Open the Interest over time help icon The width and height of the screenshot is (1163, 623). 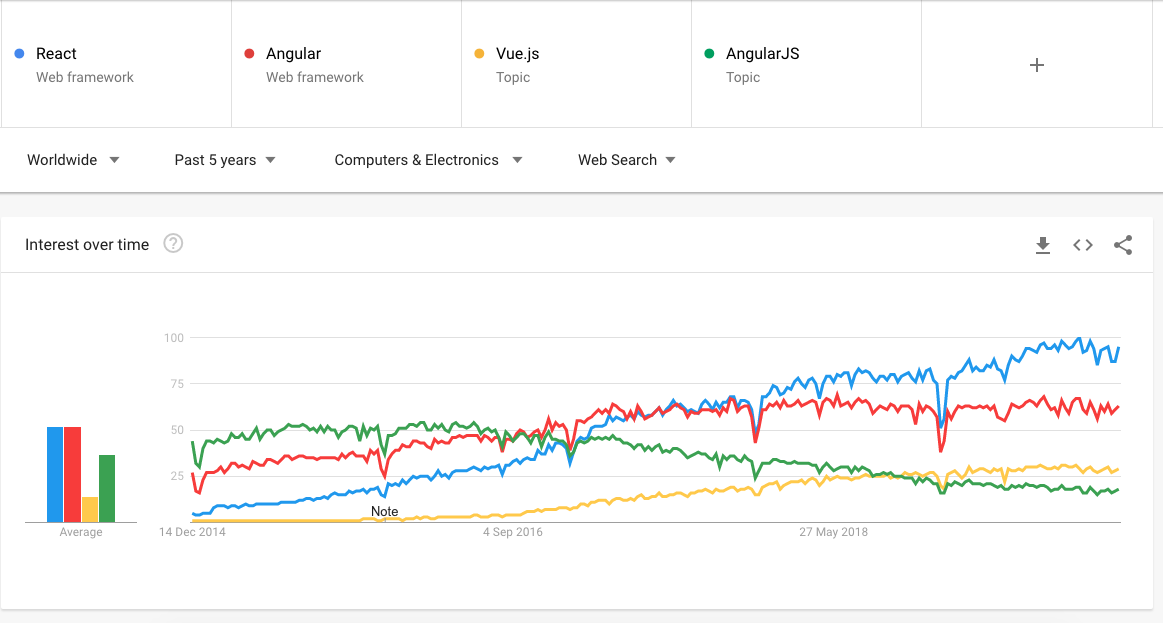(173, 243)
